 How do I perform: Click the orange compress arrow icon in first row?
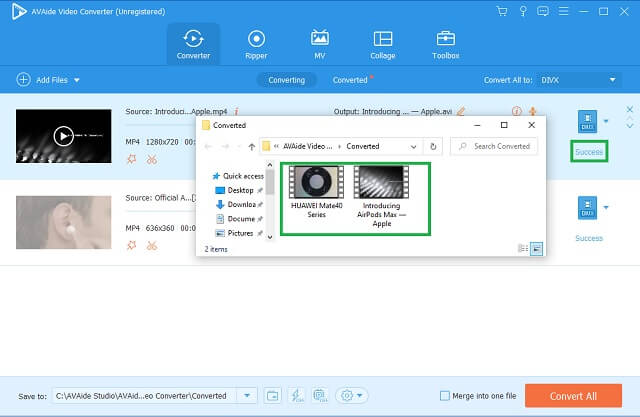coord(533,111)
